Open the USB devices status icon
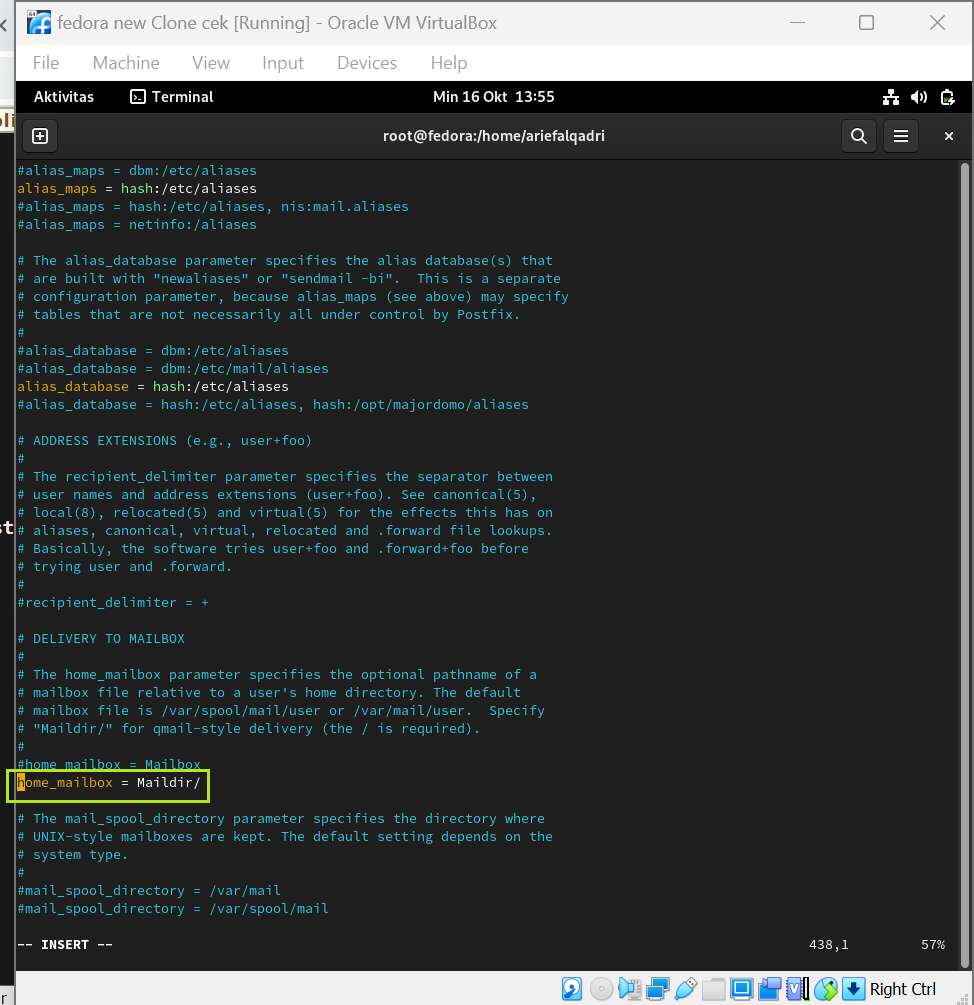This screenshot has width=974, height=1005. 685,989
